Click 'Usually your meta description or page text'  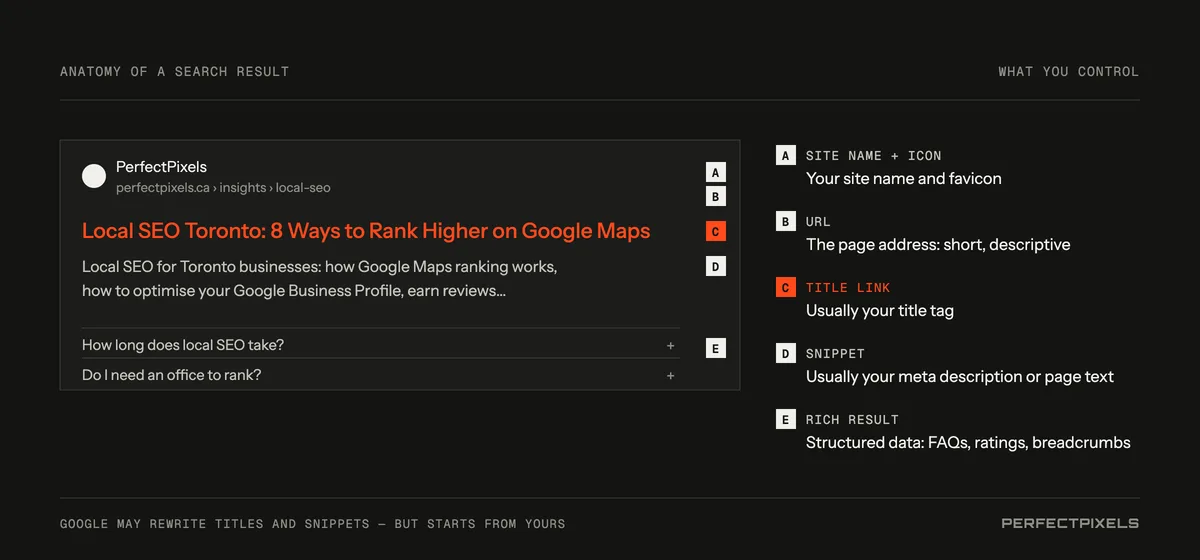[x=960, y=377]
